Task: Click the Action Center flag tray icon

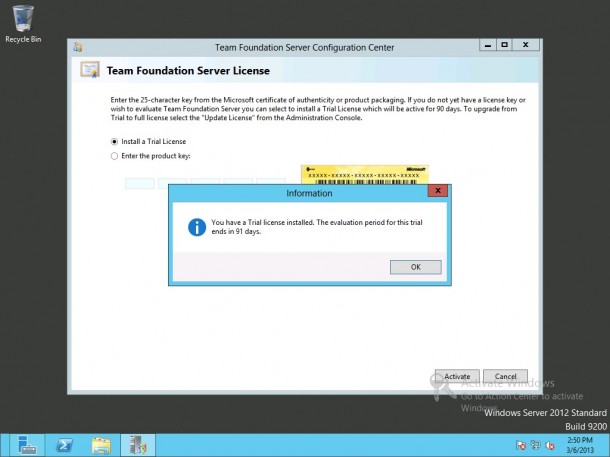Action: tap(521, 445)
